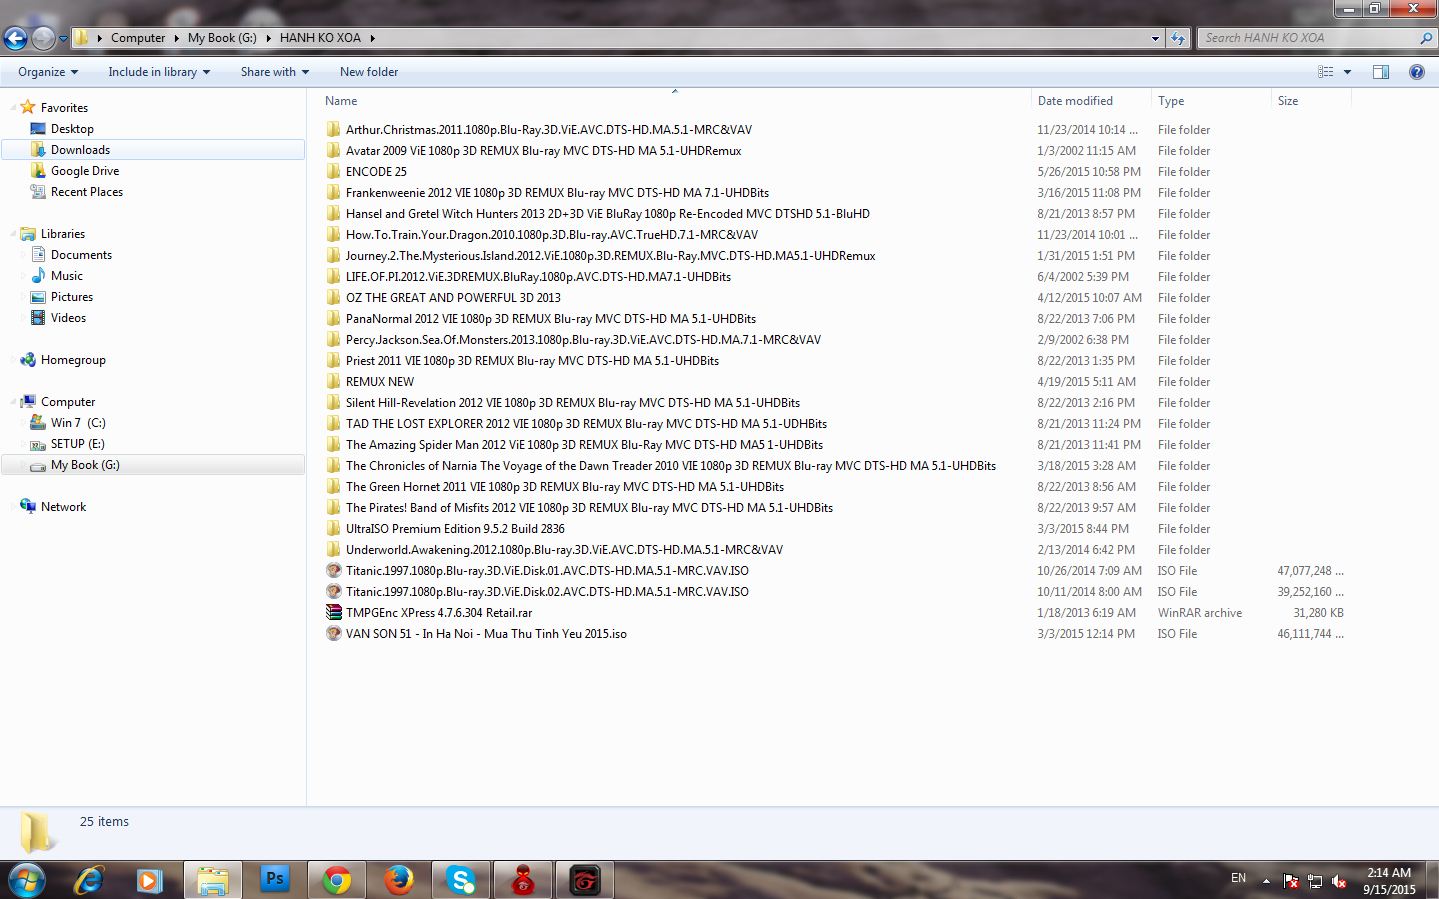The height and width of the screenshot is (899, 1439).
Task: Sort by the Date modified column
Action: 1075,101
